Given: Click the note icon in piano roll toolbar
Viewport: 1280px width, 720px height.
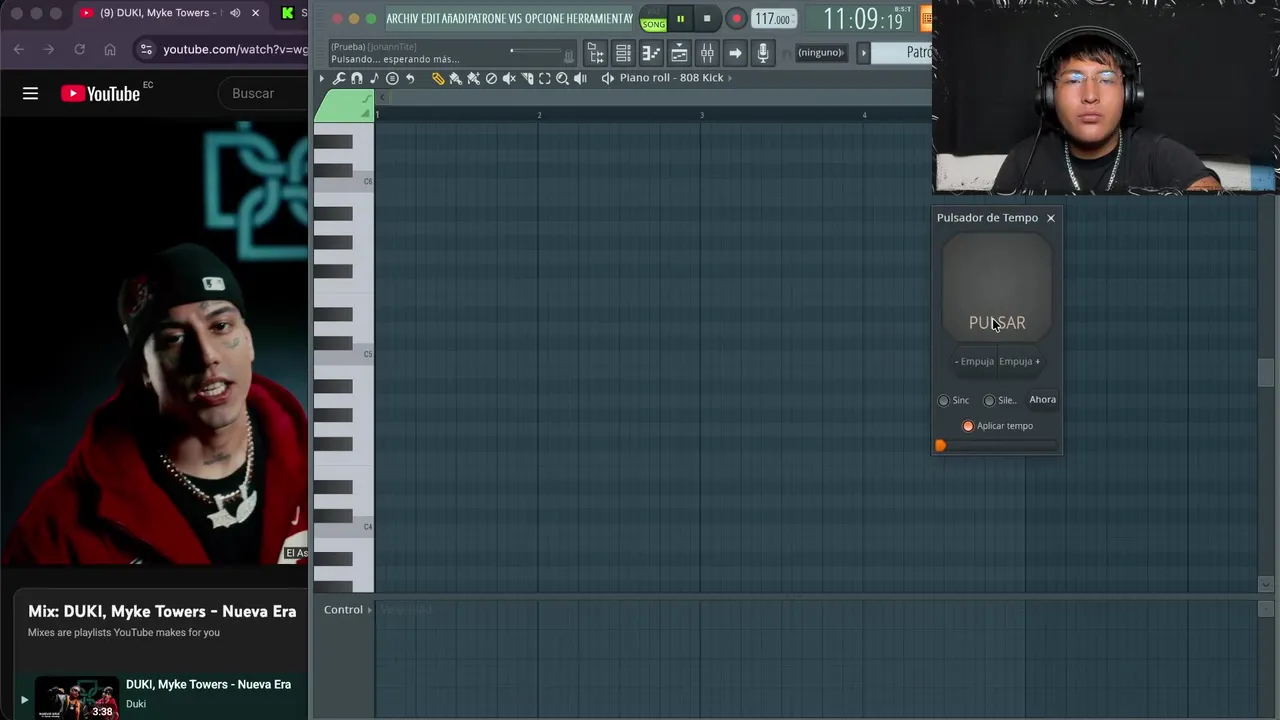Looking at the screenshot, I should click(374, 78).
